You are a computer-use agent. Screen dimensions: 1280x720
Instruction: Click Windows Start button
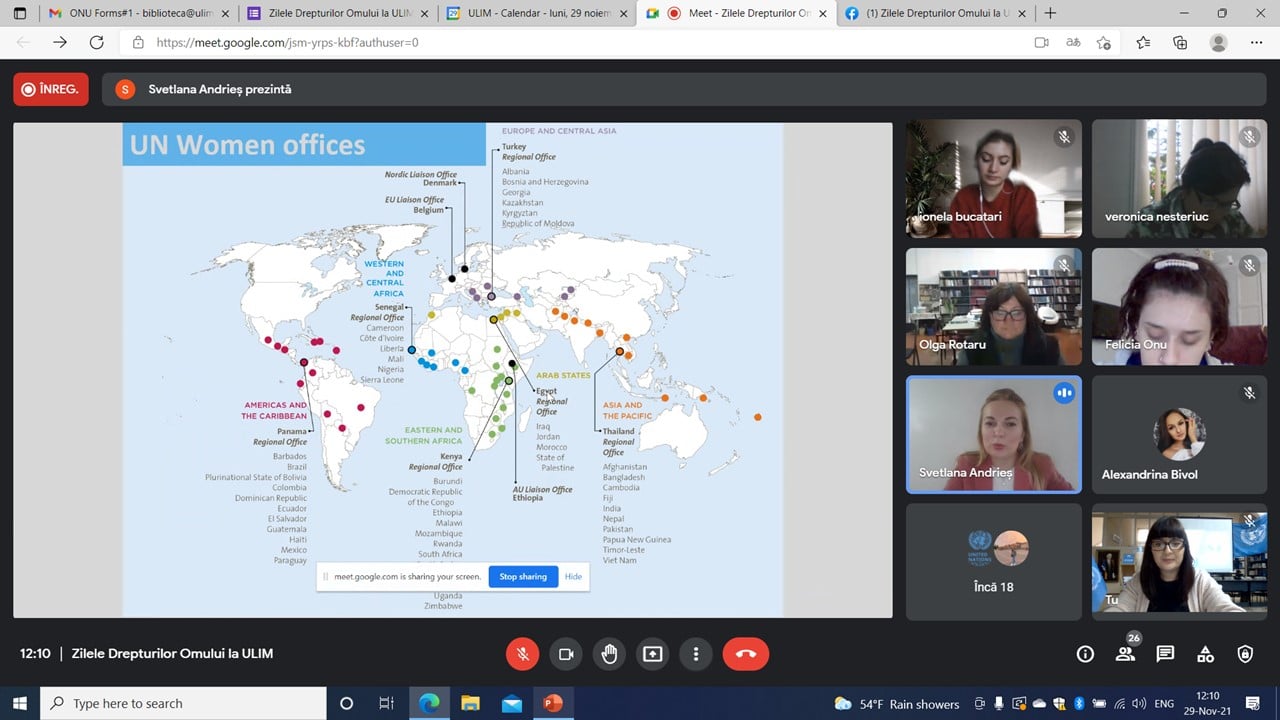click(20, 703)
